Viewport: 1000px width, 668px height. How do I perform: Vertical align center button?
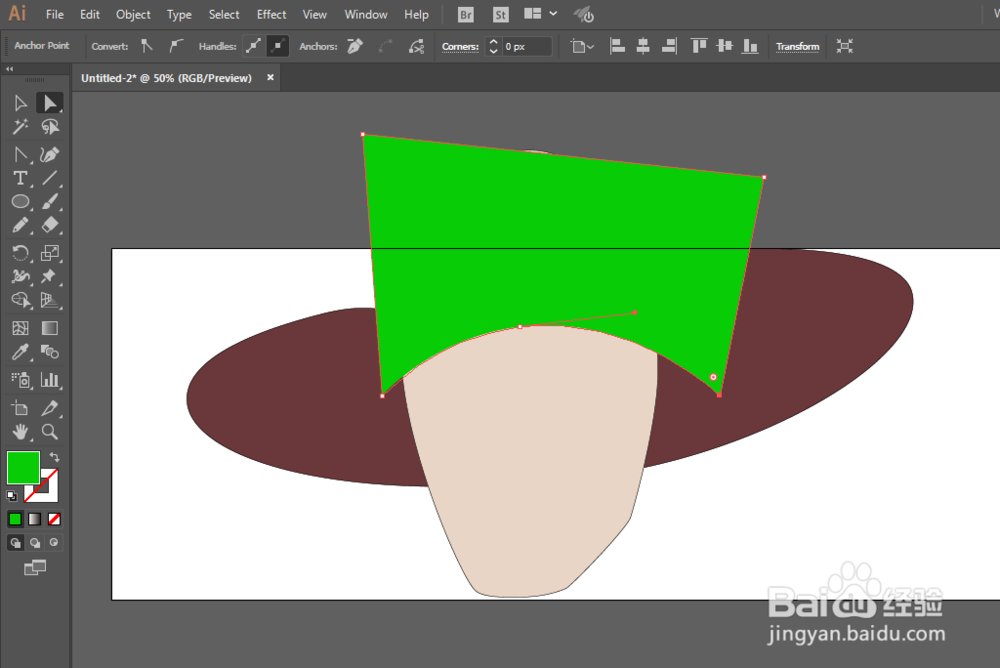(724, 46)
